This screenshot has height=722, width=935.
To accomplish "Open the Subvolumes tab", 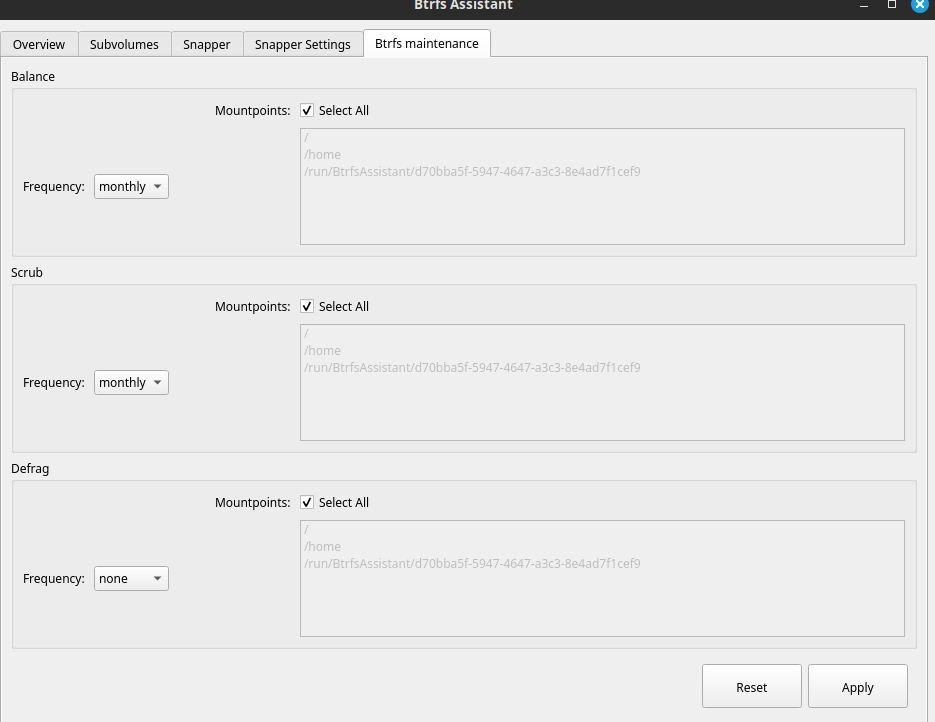I will coord(124,45).
